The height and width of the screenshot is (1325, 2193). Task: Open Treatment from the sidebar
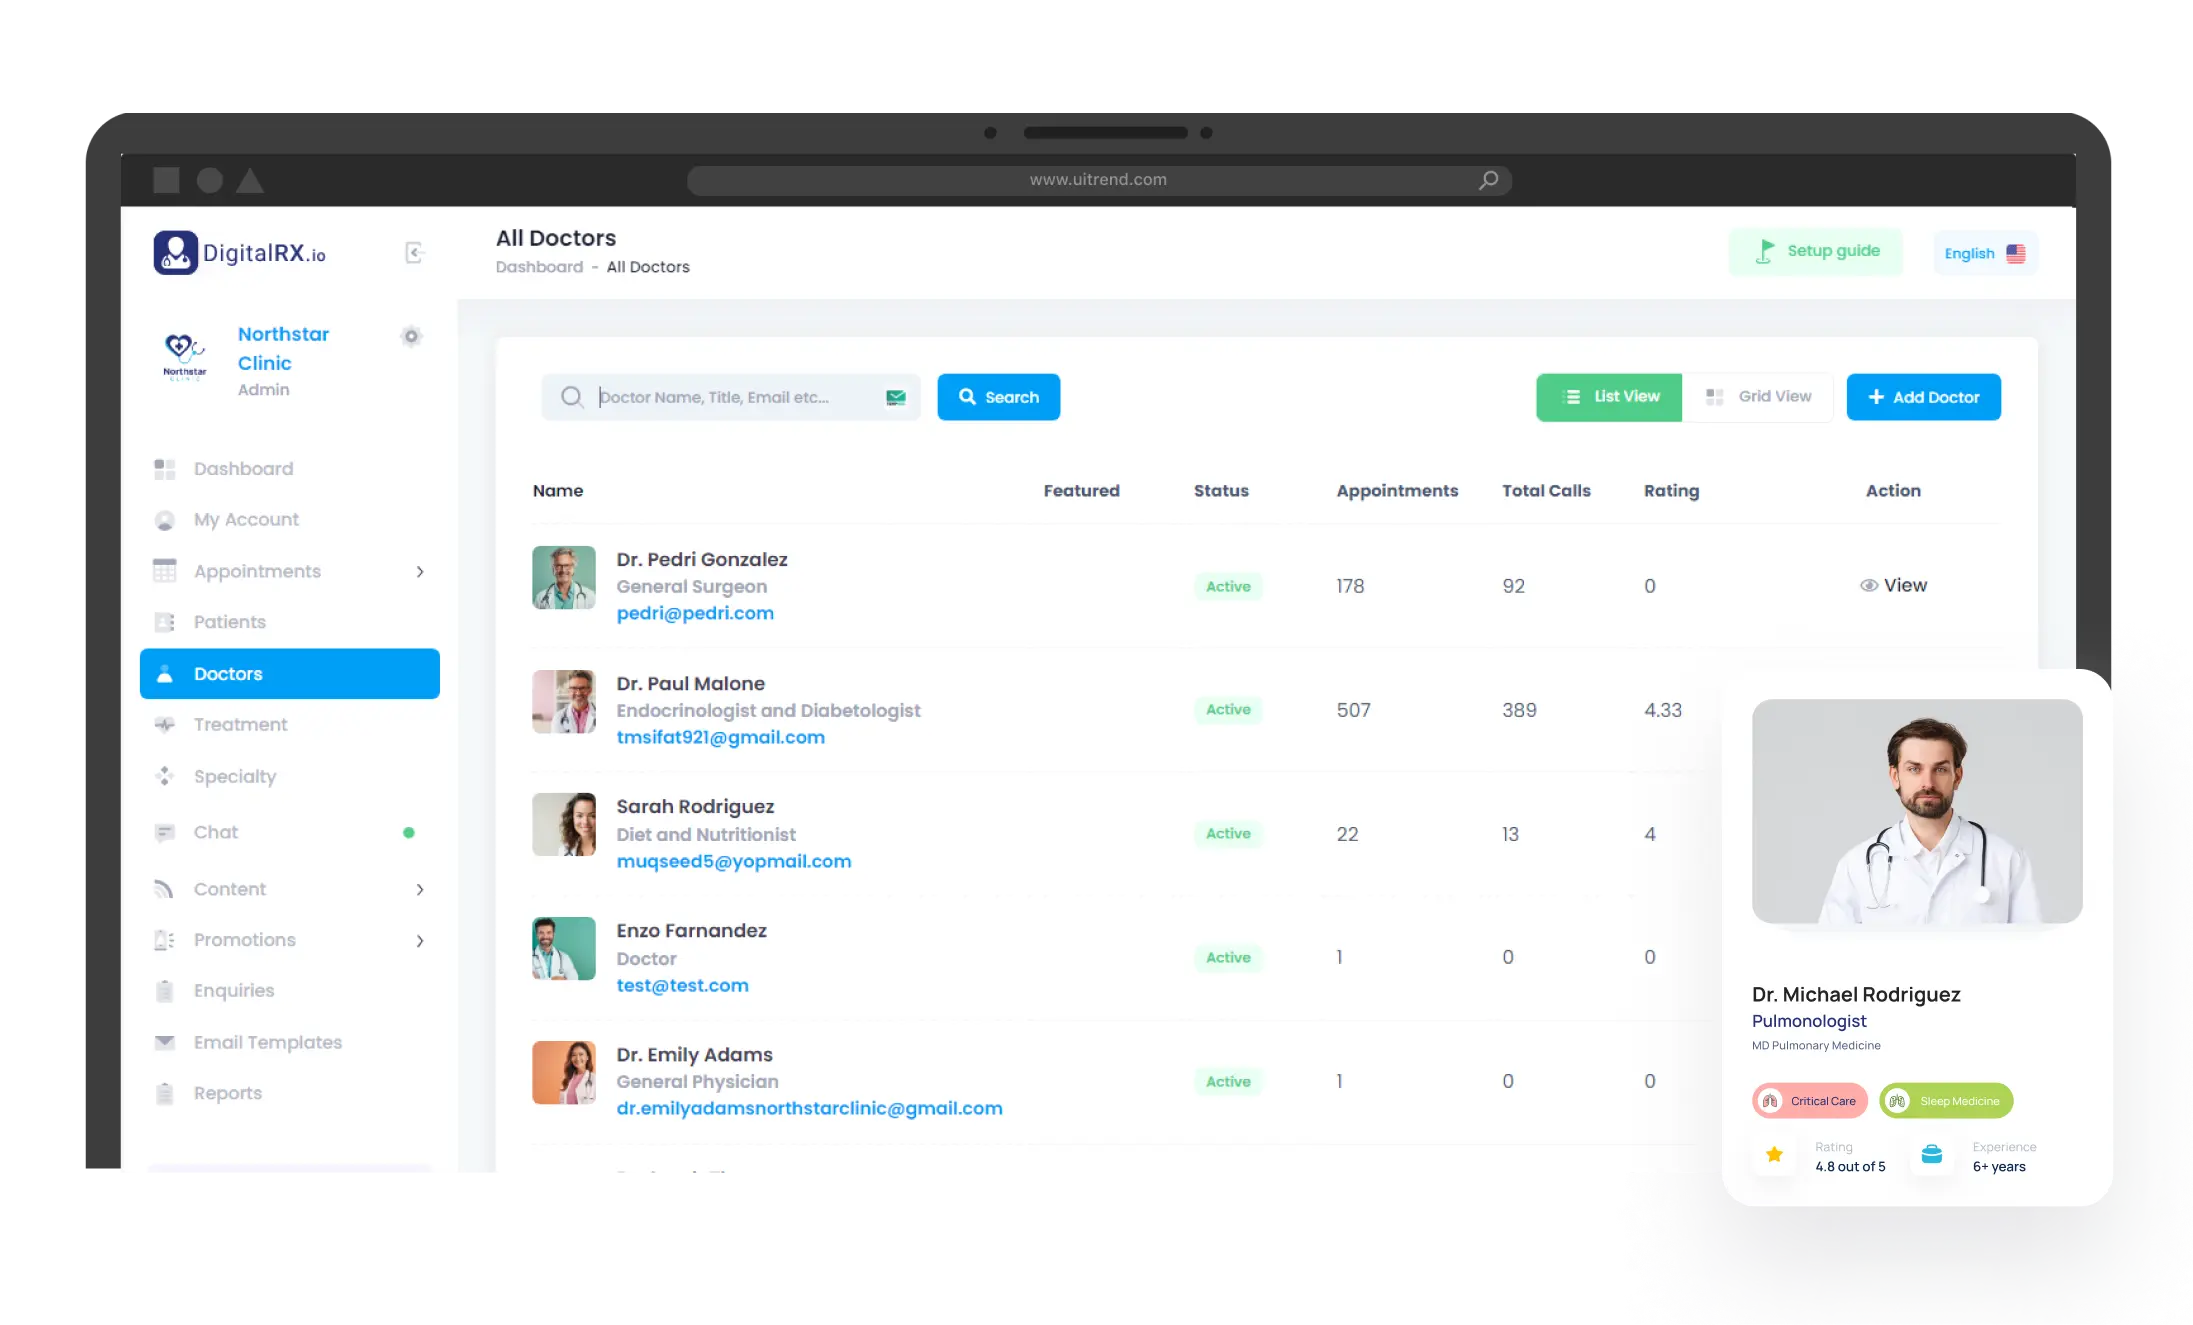click(240, 725)
